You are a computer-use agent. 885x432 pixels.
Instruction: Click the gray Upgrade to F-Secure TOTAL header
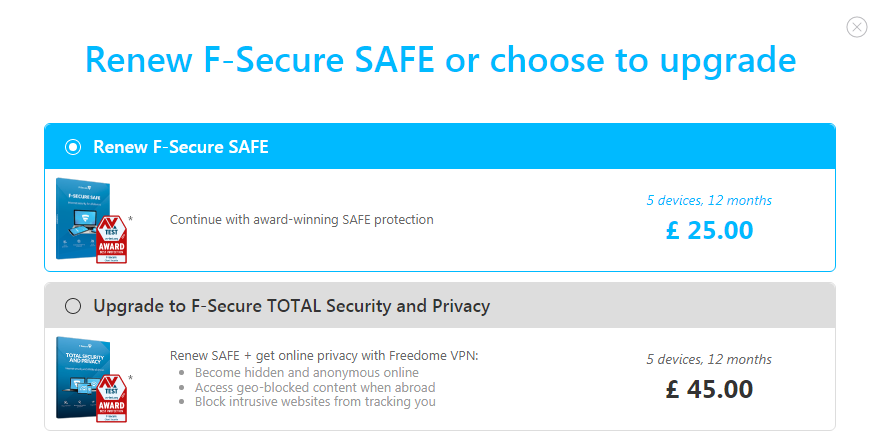450,305
